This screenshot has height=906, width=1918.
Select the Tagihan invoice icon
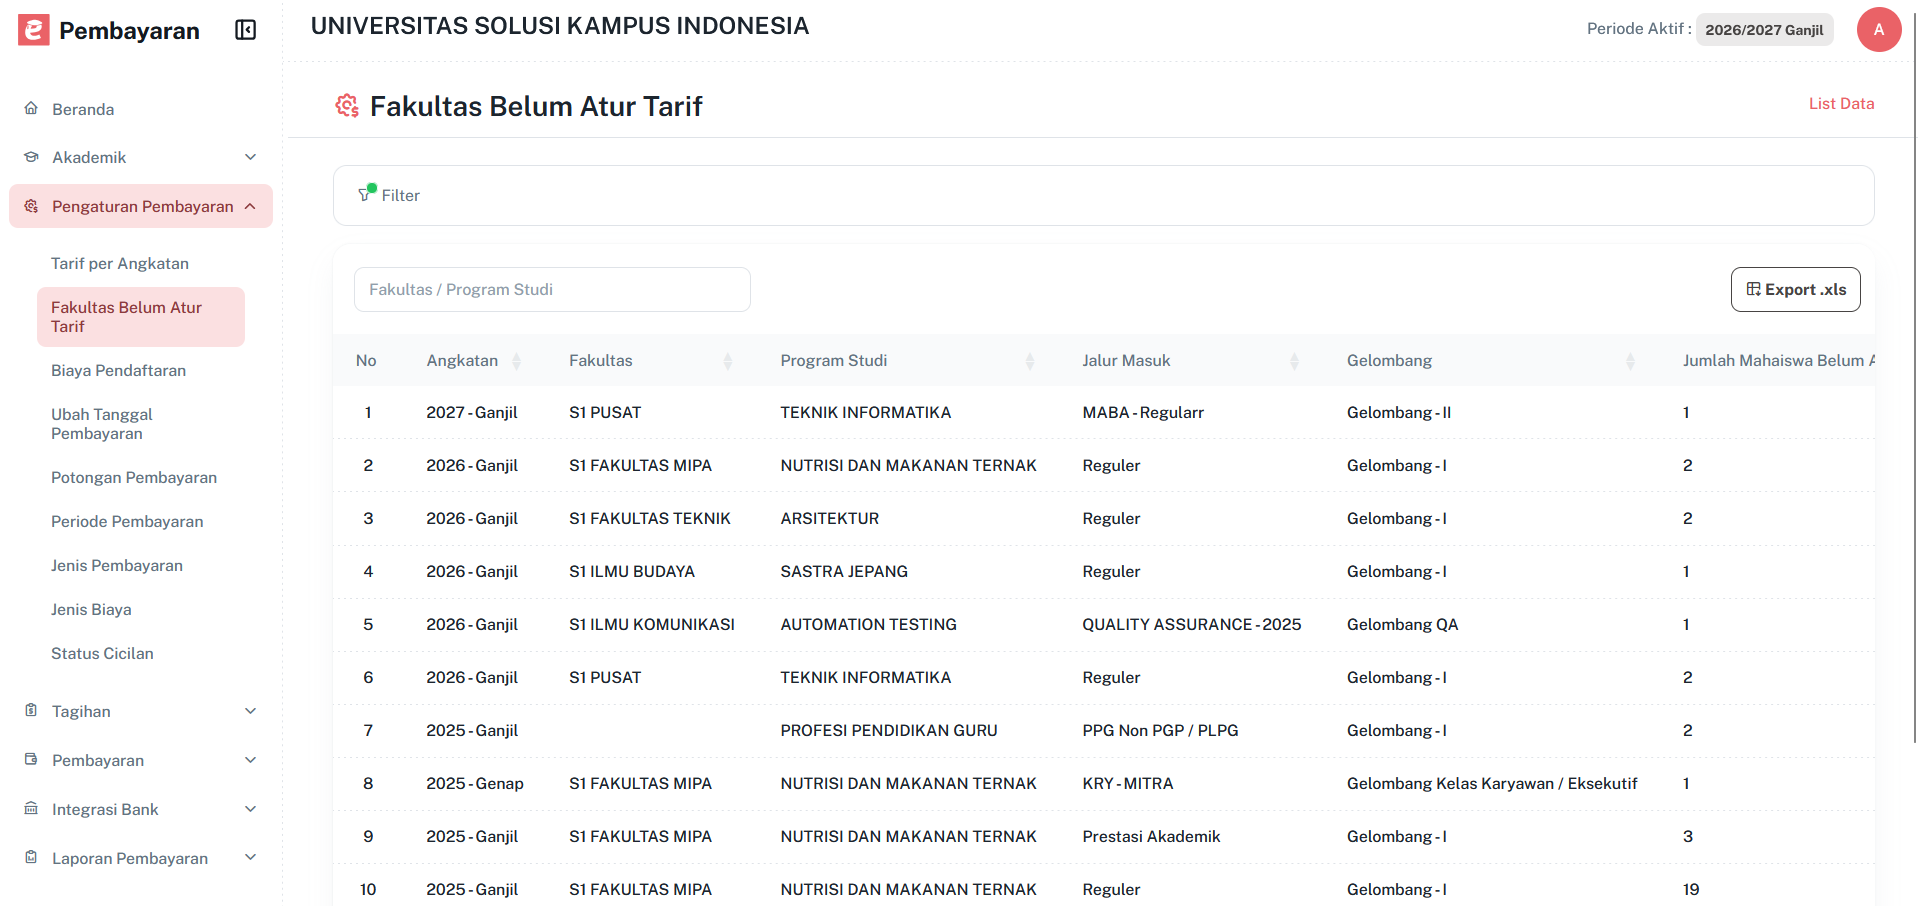31,711
